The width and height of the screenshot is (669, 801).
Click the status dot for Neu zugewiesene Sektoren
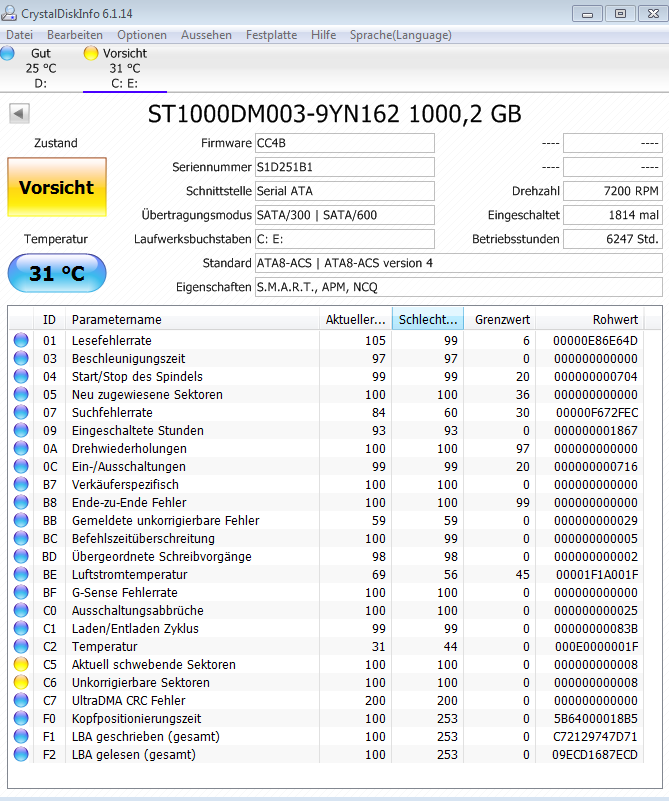21,394
